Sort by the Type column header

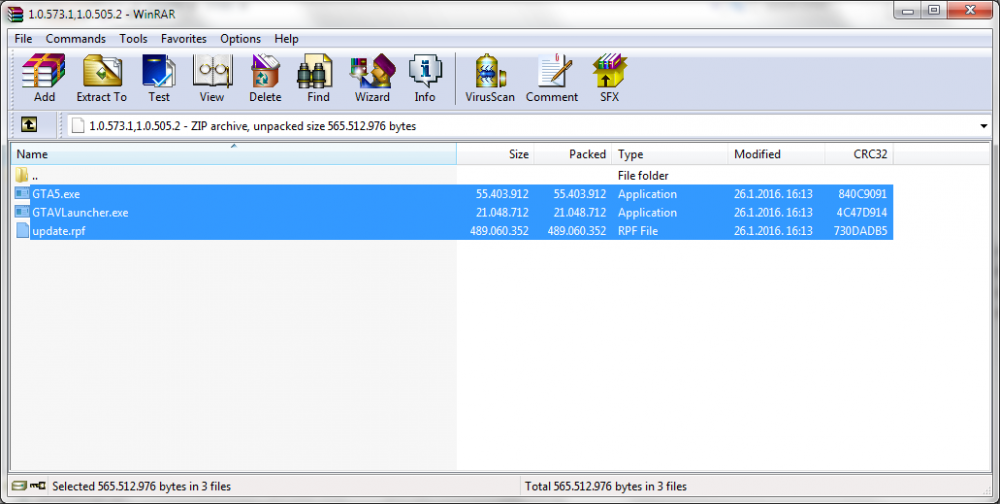(670, 154)
